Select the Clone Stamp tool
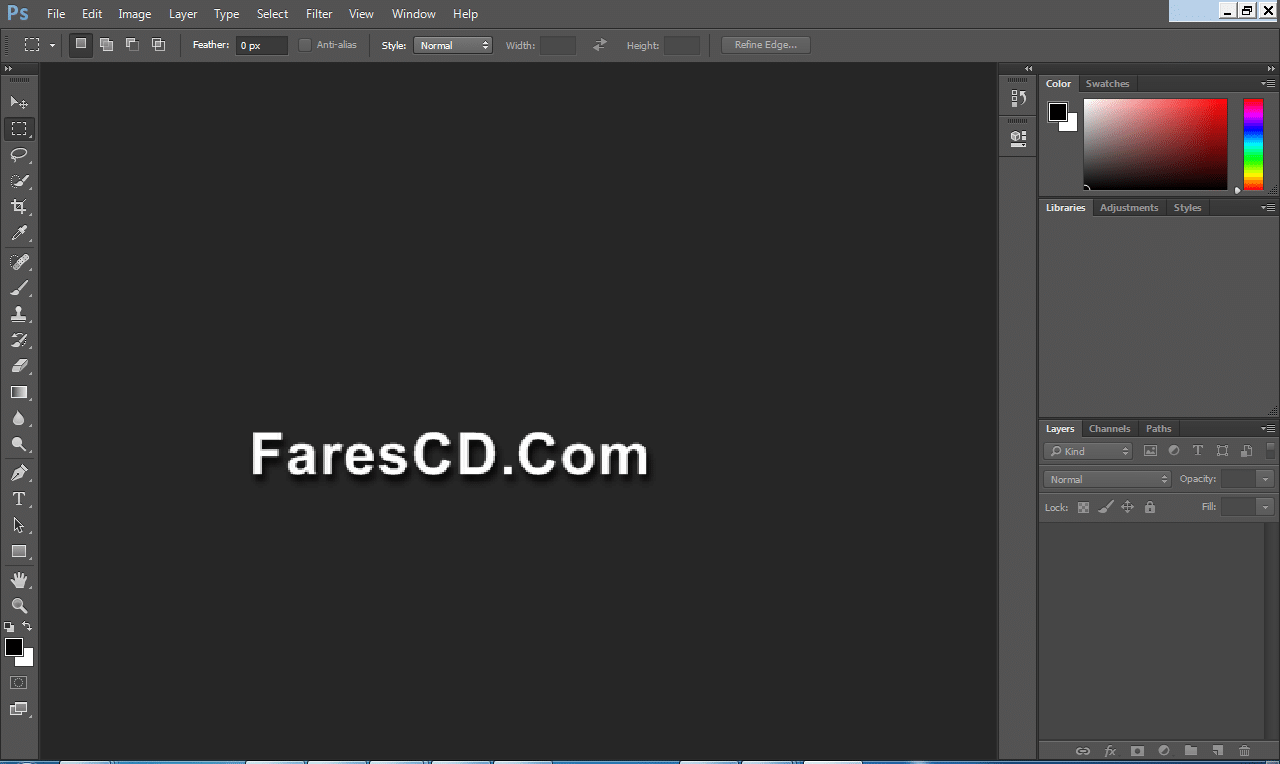 point(19,314)
